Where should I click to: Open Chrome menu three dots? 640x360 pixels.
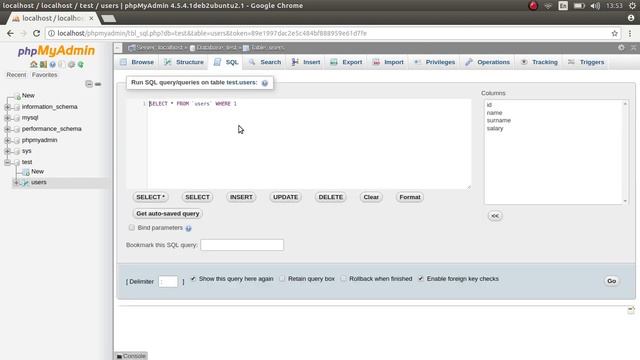[630, 33]
